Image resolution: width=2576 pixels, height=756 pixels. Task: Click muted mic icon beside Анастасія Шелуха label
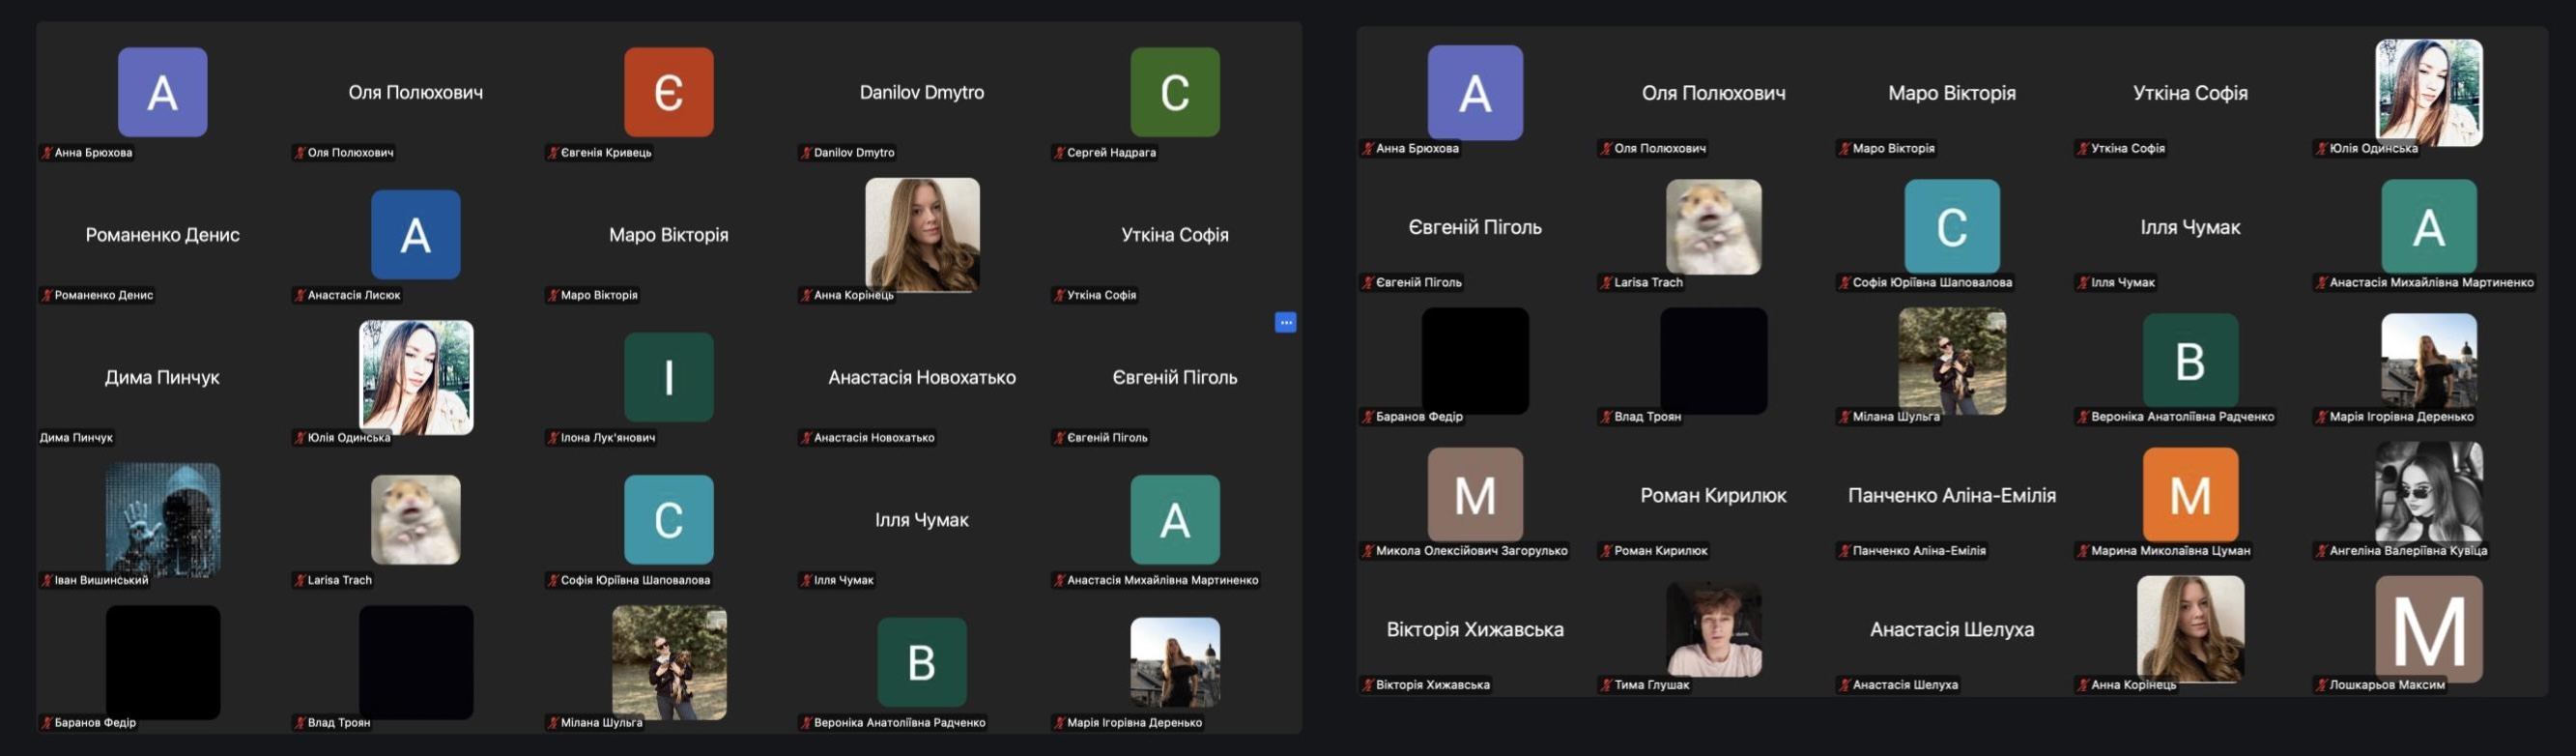tap(1845, 685)
